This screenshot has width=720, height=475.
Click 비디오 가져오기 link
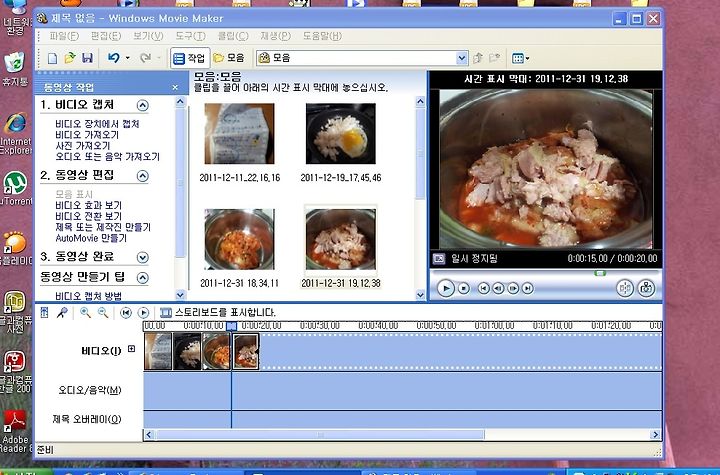point(87,135)
